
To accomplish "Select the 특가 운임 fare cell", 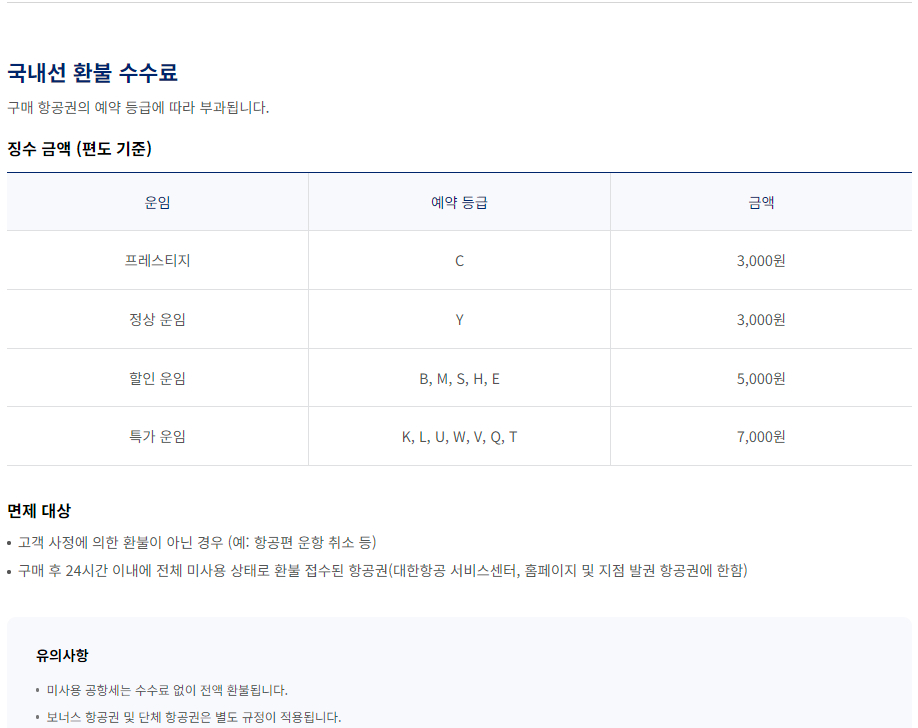I will (x=157, y=436).
